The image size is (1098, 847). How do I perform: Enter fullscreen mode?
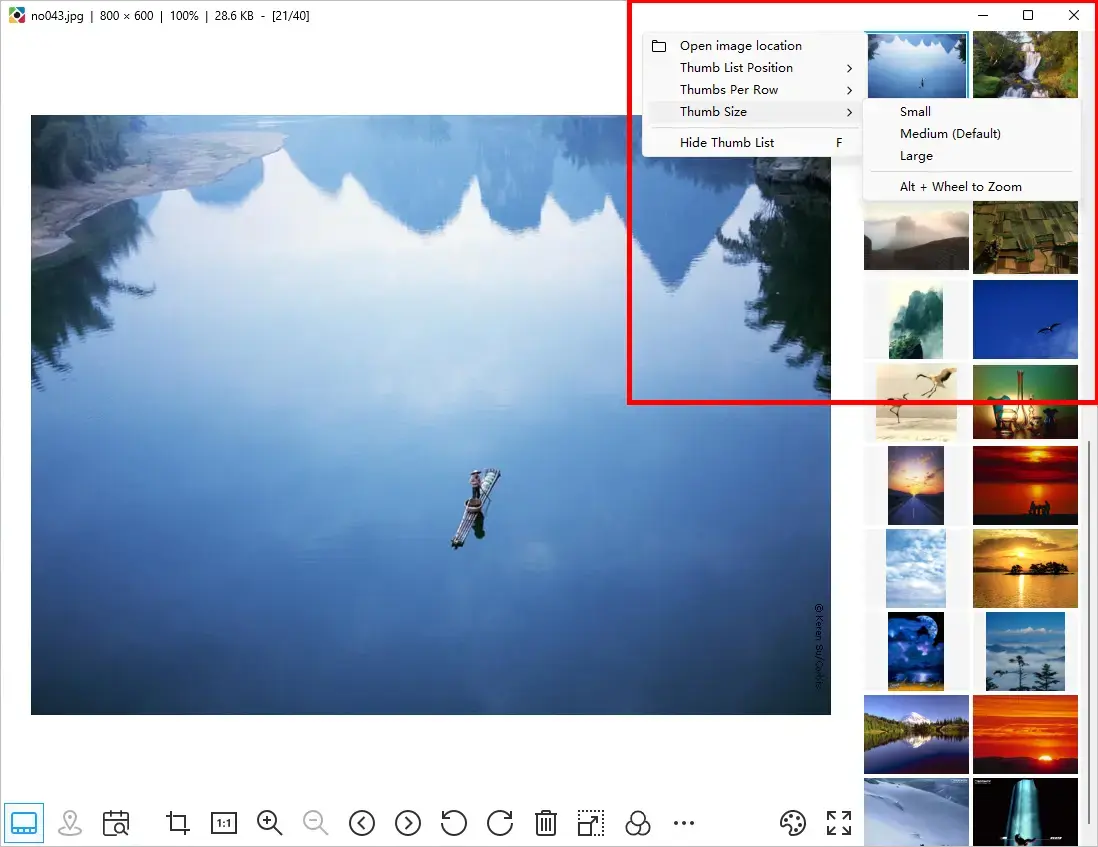pyautogui.click(x=838, y=822)
